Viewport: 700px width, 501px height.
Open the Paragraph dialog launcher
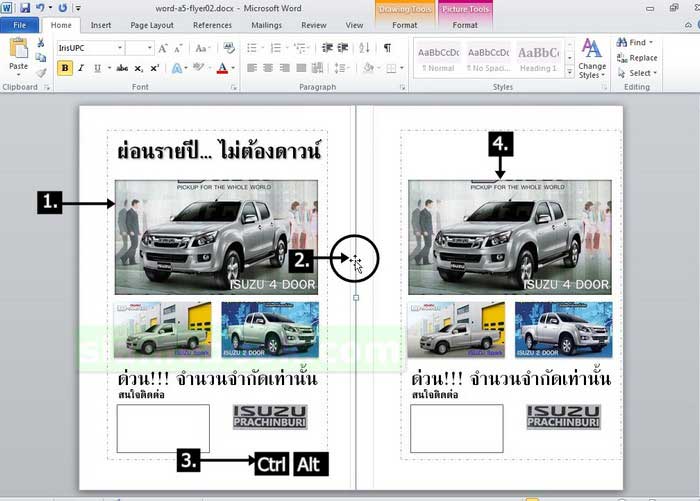click(402, 88)
